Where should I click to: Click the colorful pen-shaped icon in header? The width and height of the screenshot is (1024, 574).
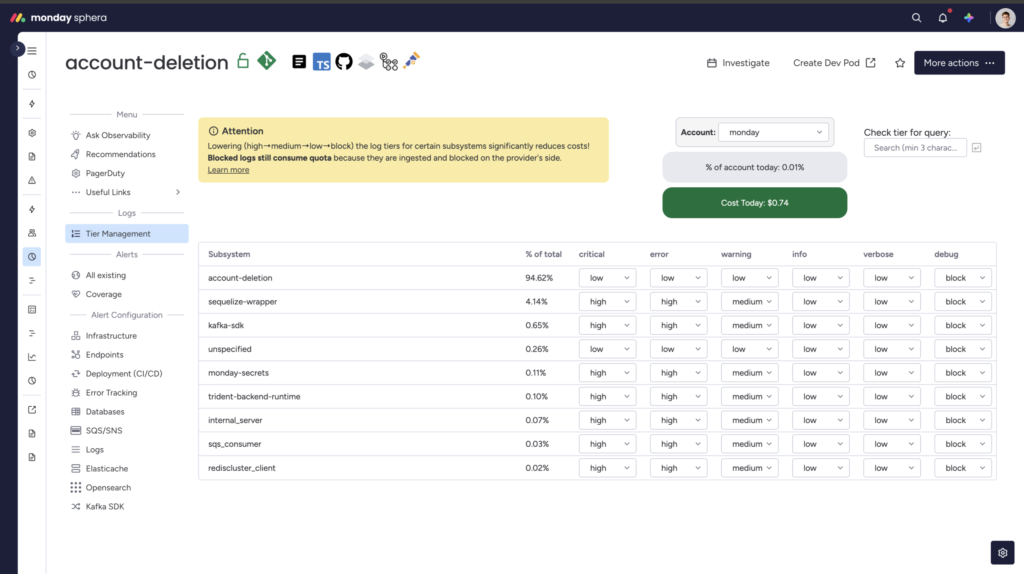pos(411,61)
